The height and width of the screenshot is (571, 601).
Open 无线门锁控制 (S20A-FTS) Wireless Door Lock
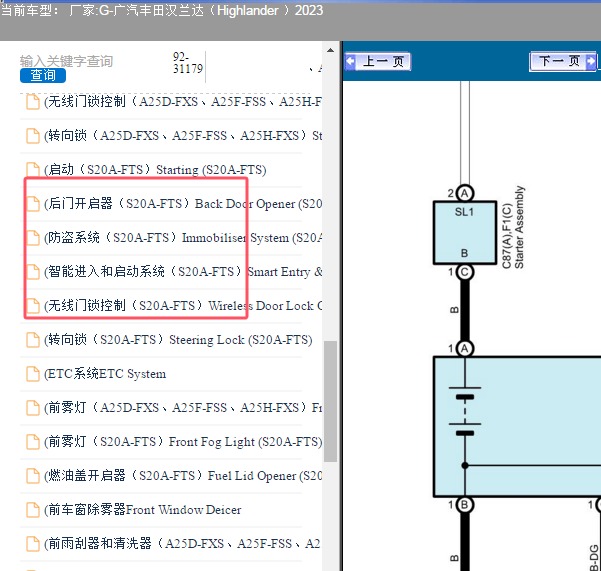pyautogui.click(x=182, y=306)
